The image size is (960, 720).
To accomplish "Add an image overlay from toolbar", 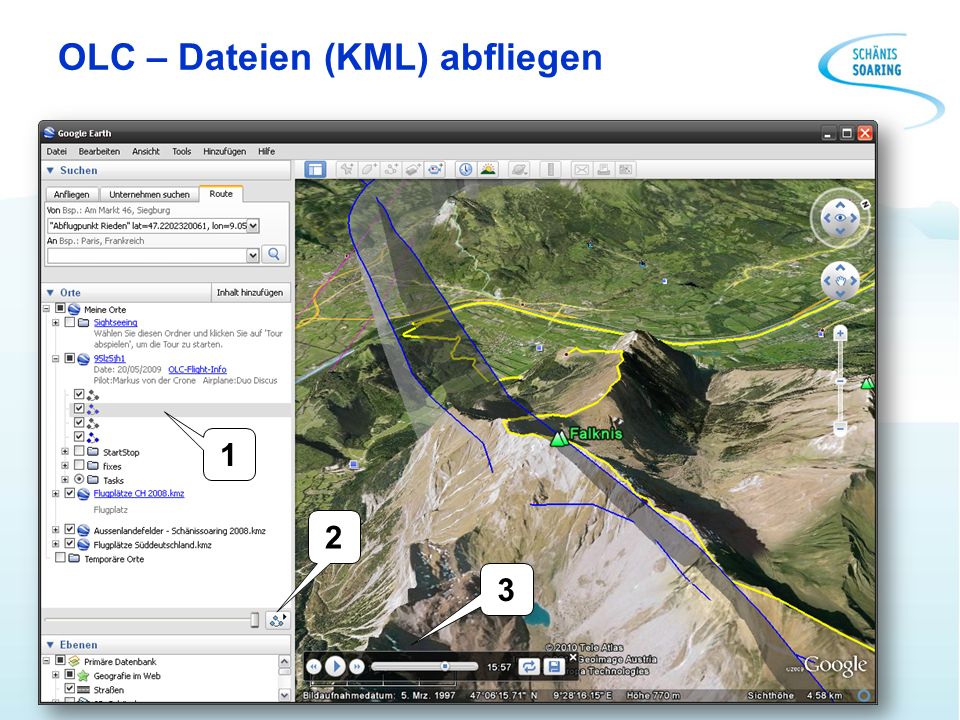I will [413, 170].
